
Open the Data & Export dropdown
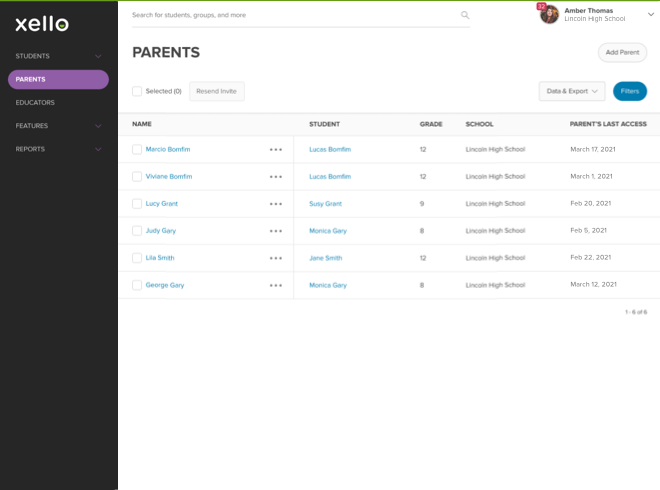[572, 91]
